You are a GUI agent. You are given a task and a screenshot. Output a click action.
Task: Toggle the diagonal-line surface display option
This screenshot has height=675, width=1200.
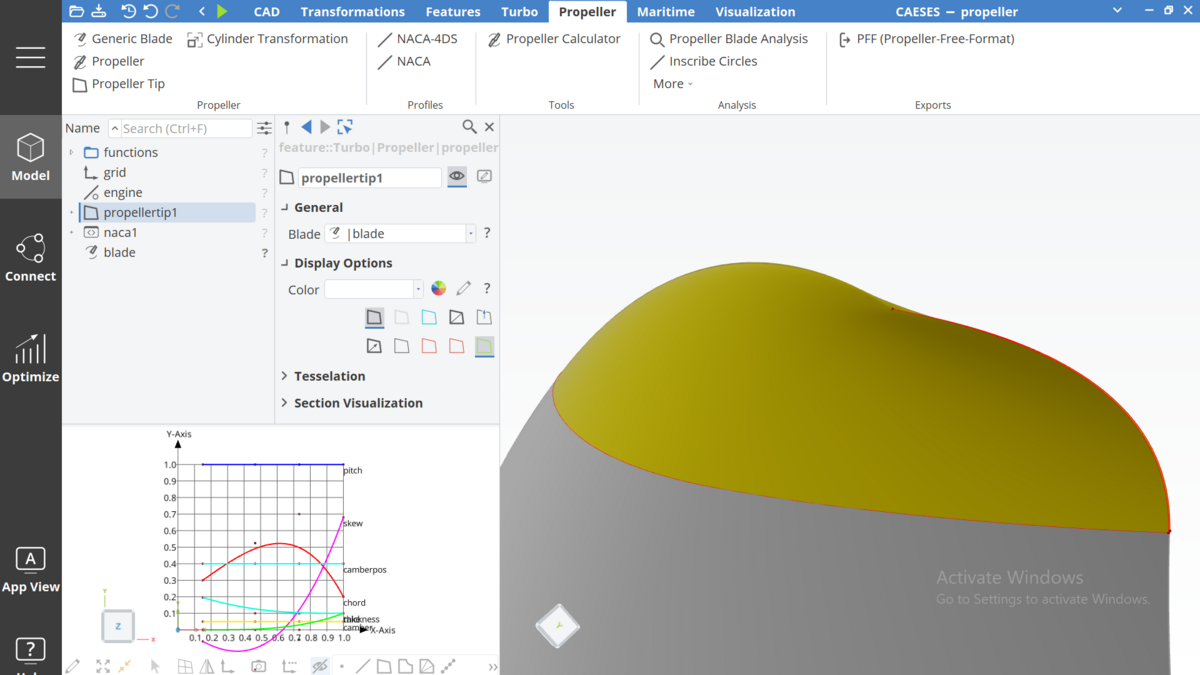457,318
